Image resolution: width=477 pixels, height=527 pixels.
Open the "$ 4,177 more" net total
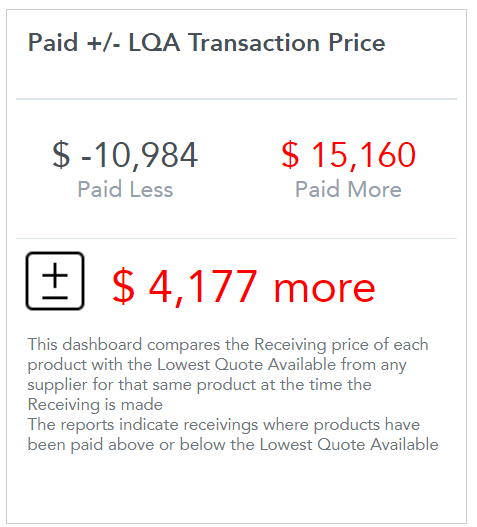(x=243, y=287)
